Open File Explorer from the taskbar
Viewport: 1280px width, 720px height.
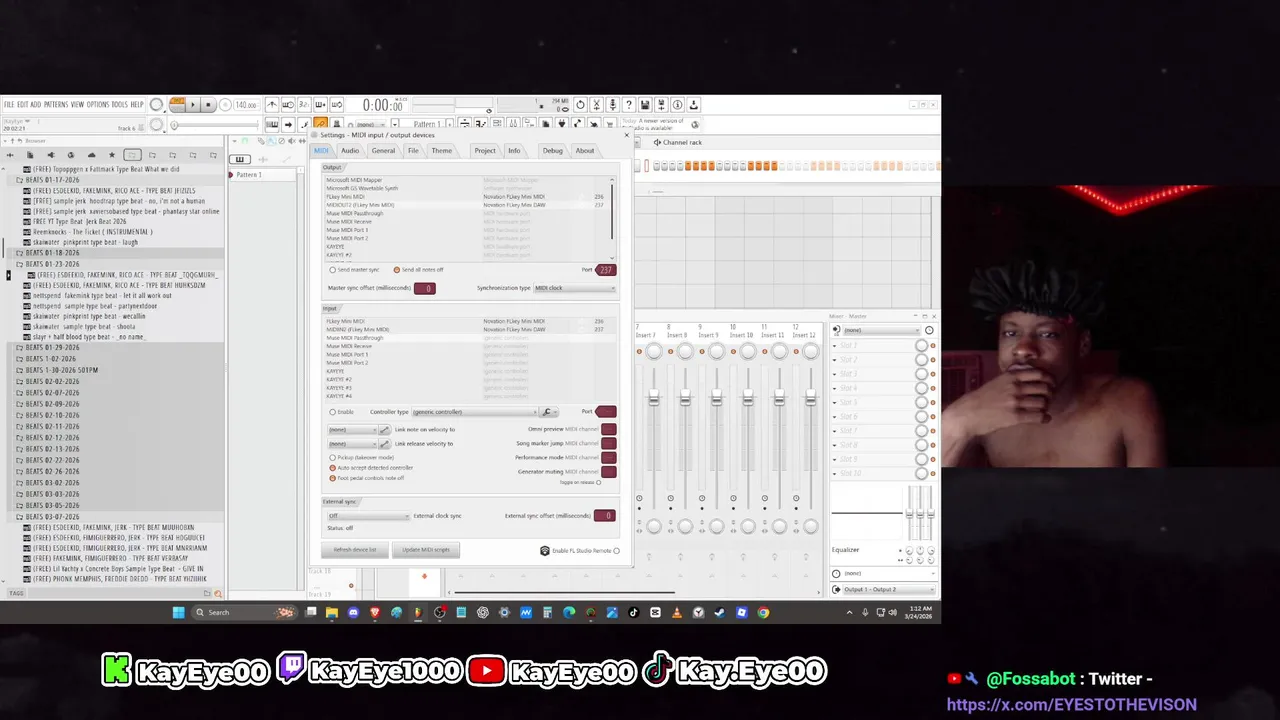(331, 612)
